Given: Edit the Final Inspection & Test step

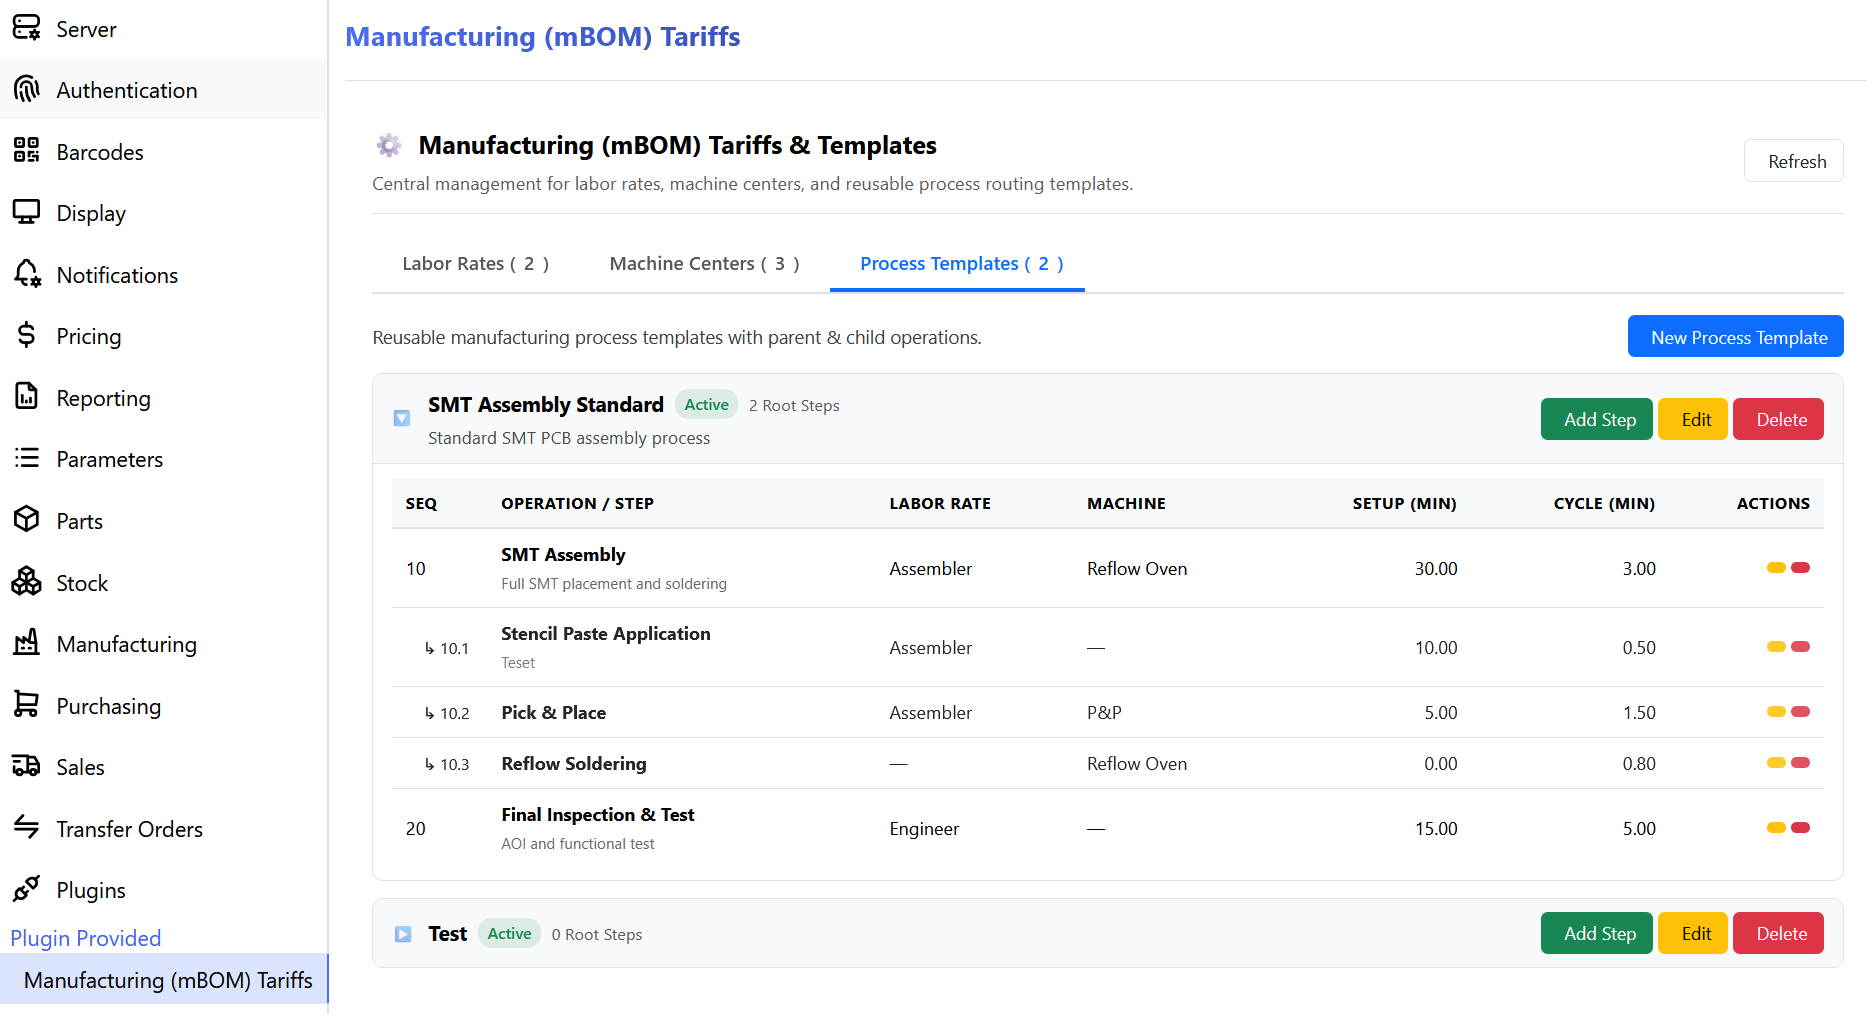Looking at the screenshot, I should 1776,828.
